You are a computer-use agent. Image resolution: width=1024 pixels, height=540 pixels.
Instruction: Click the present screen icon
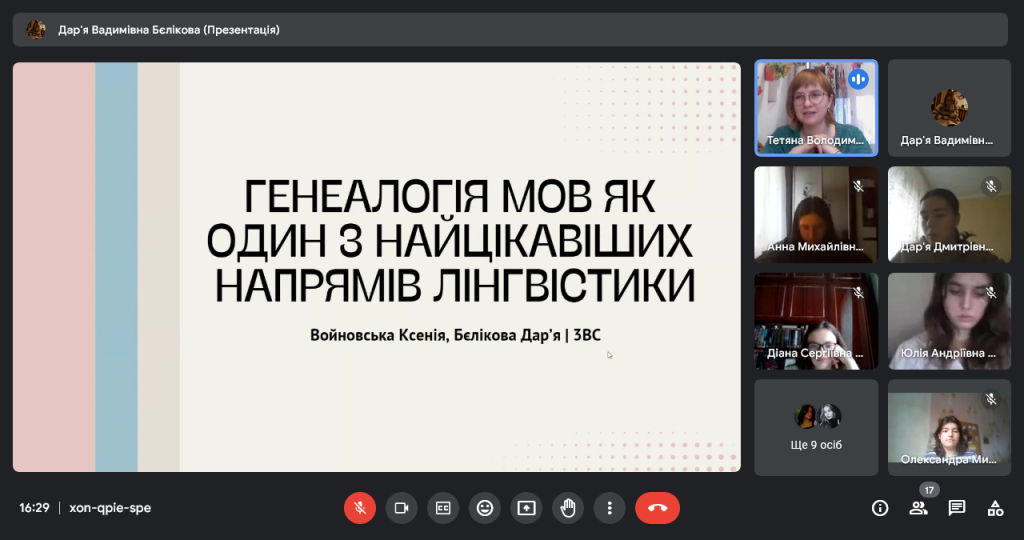527,508
